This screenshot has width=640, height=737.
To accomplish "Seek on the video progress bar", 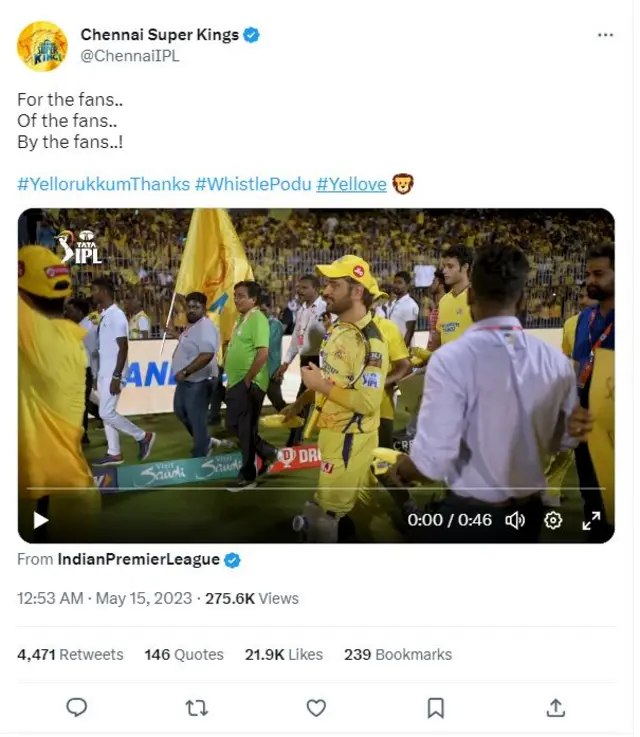I will click(x=316, y=489).
